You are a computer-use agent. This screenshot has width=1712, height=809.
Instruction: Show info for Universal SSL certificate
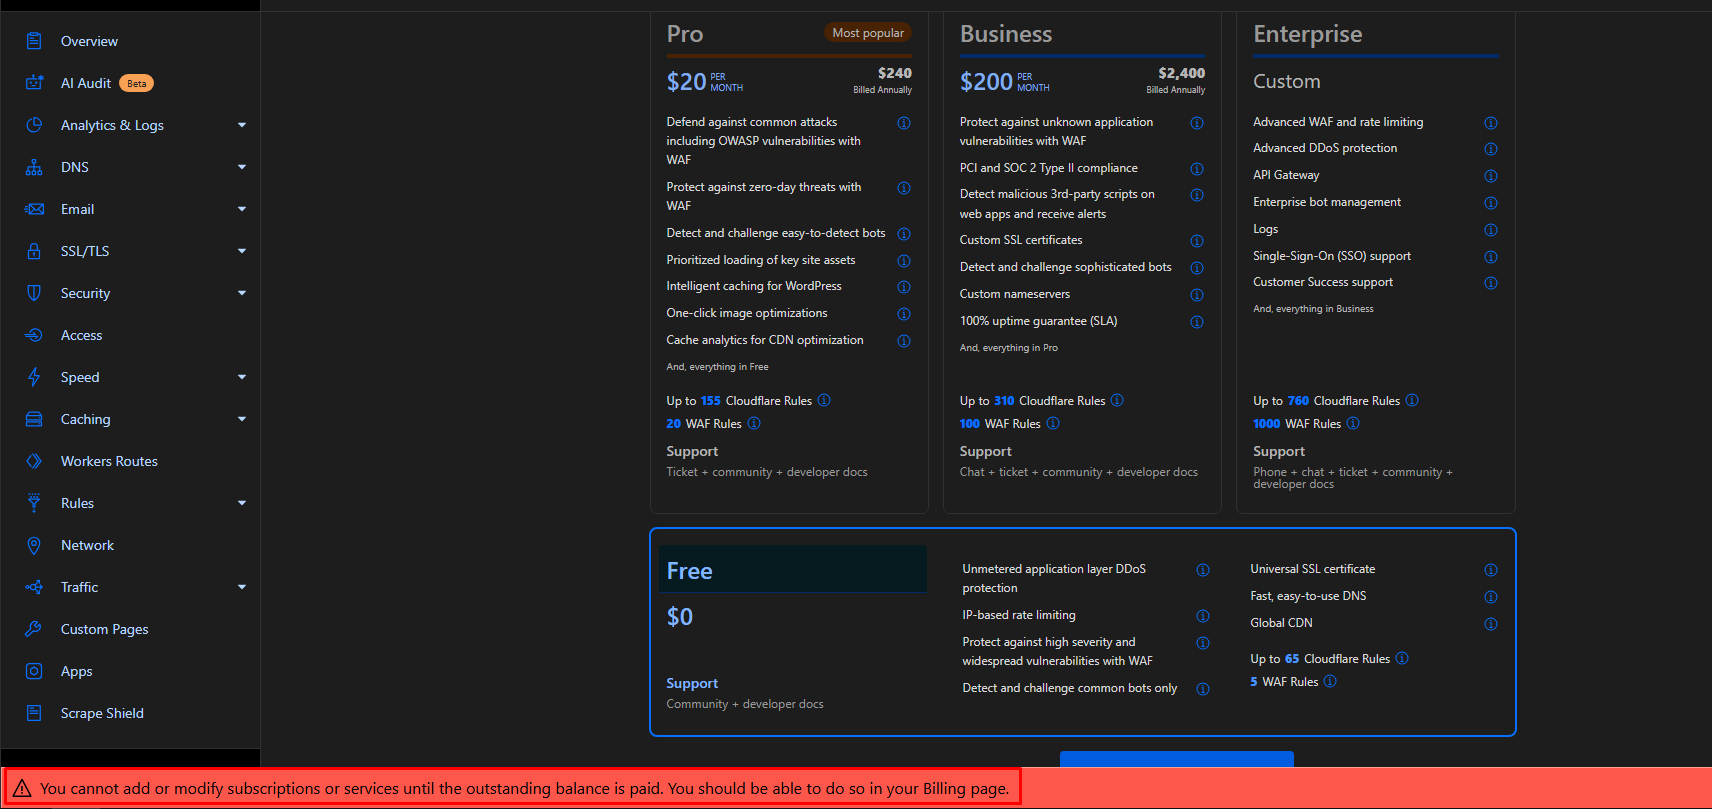pyautogui.click(x=1491, y=570)
